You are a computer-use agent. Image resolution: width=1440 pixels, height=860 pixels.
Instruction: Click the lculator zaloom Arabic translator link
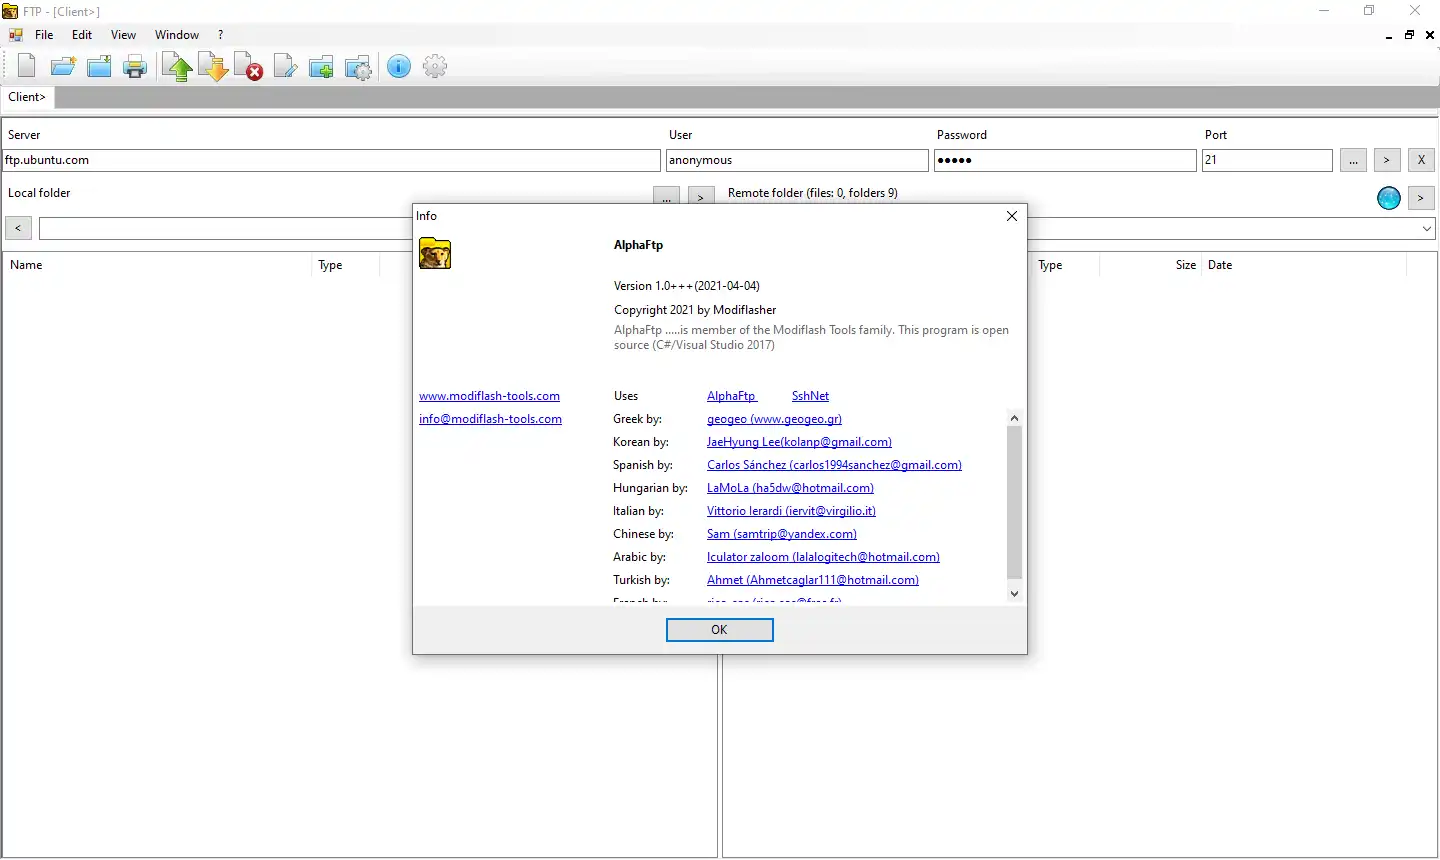(823, 557)
